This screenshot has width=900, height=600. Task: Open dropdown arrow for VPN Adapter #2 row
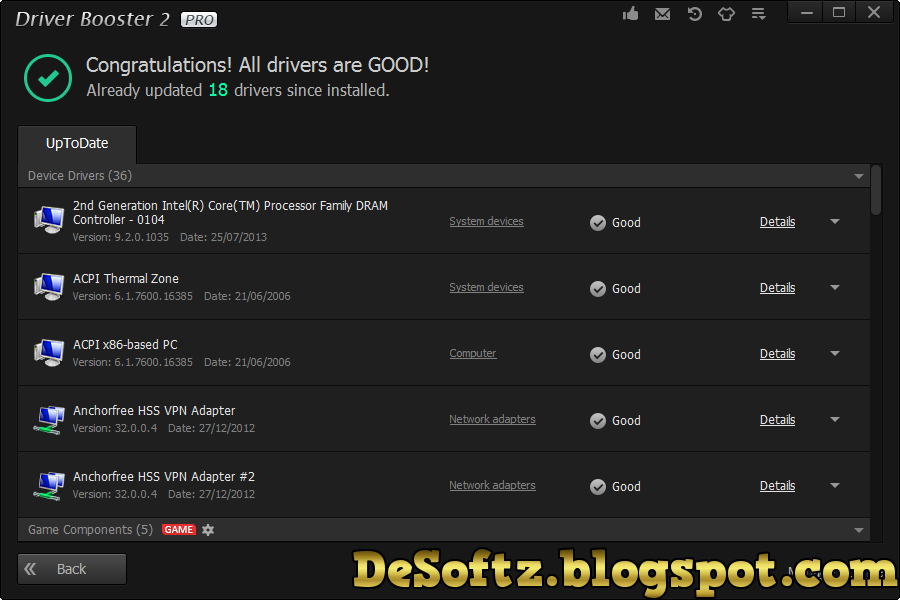point(835,485)
